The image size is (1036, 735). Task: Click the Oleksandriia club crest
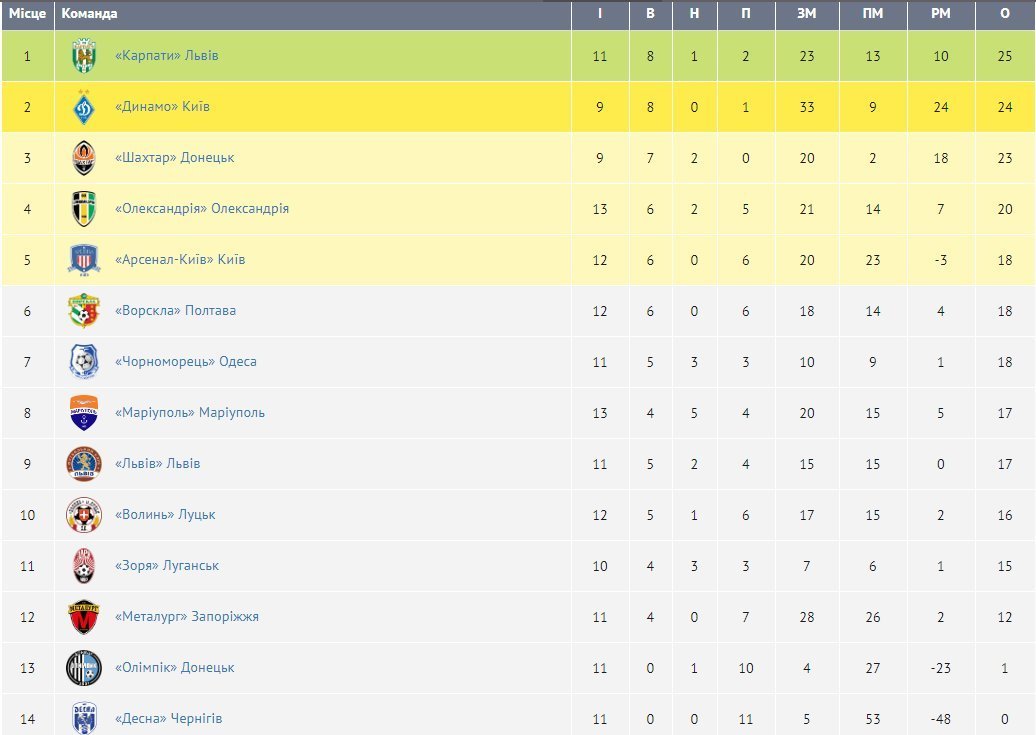84,209
